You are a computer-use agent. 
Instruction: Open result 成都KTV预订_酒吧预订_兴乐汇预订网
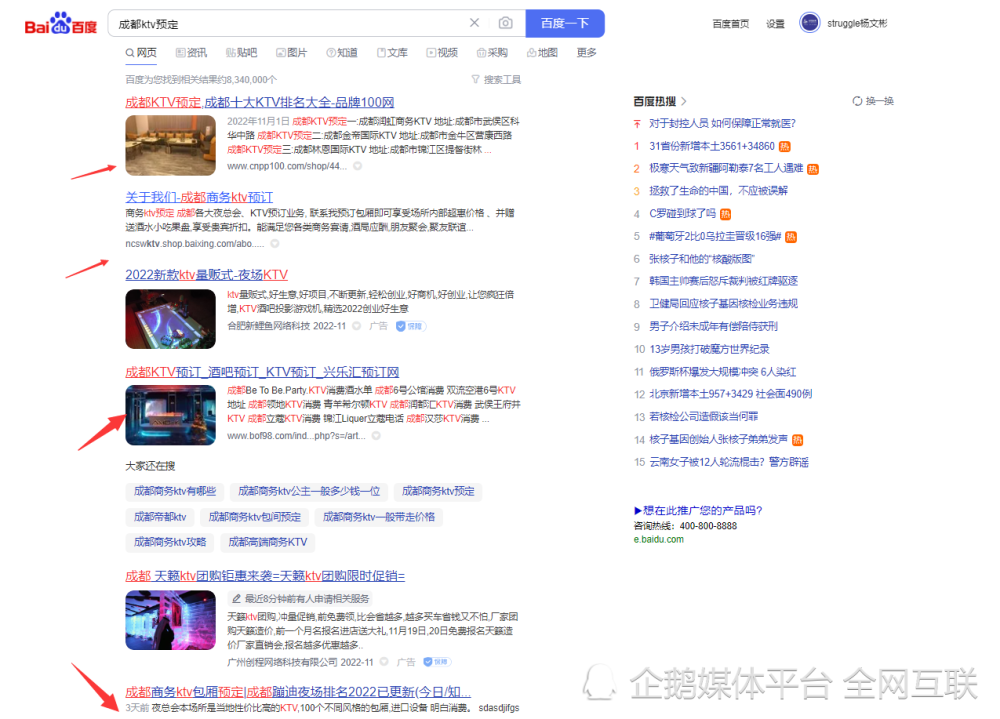[262, 372]
